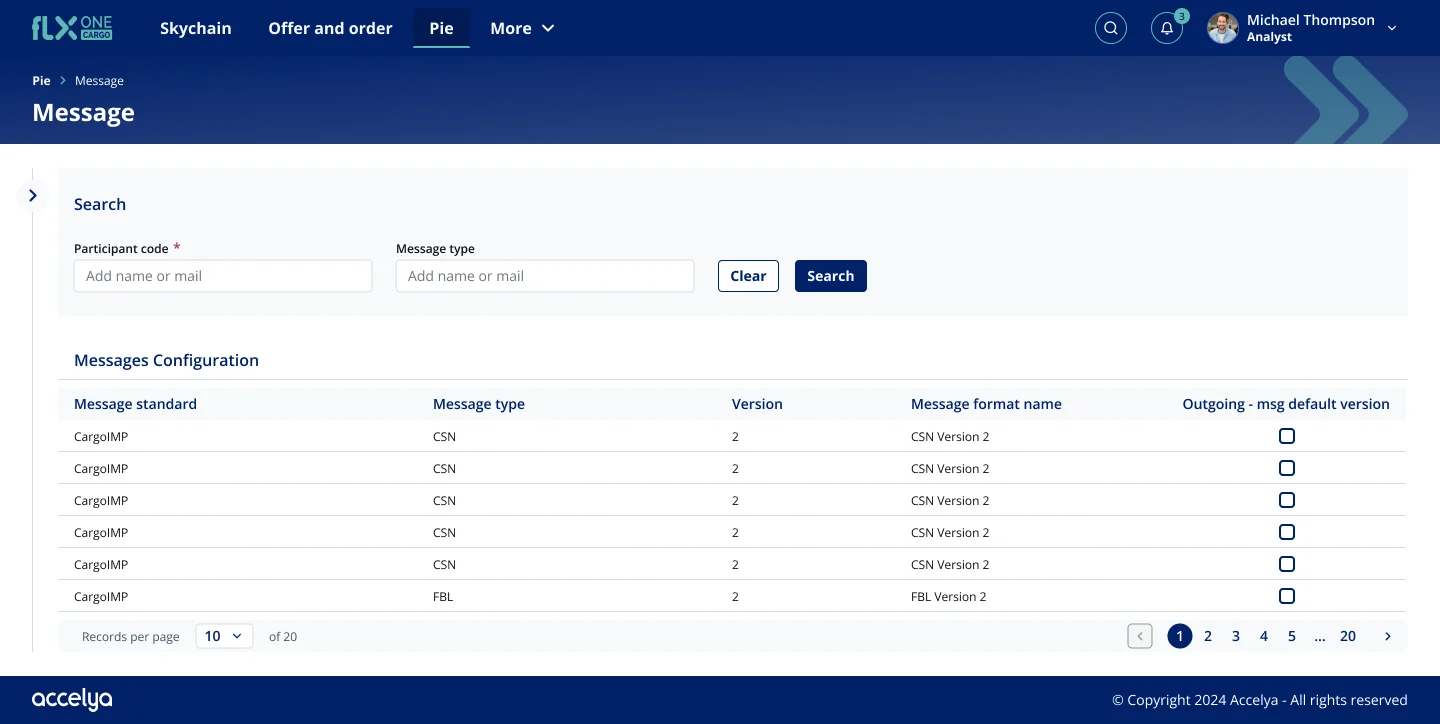
Task: Click the Message breadcrumb text
Action: tap(100, 81)
